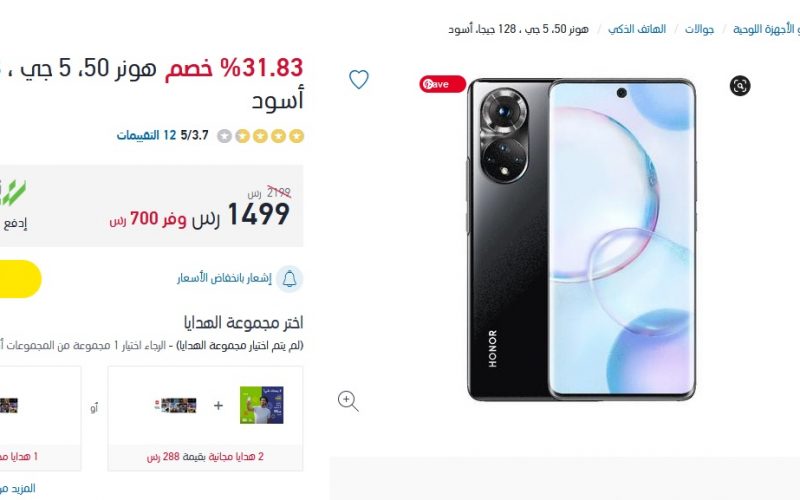Select the 1 free gift bundle option

40,418
